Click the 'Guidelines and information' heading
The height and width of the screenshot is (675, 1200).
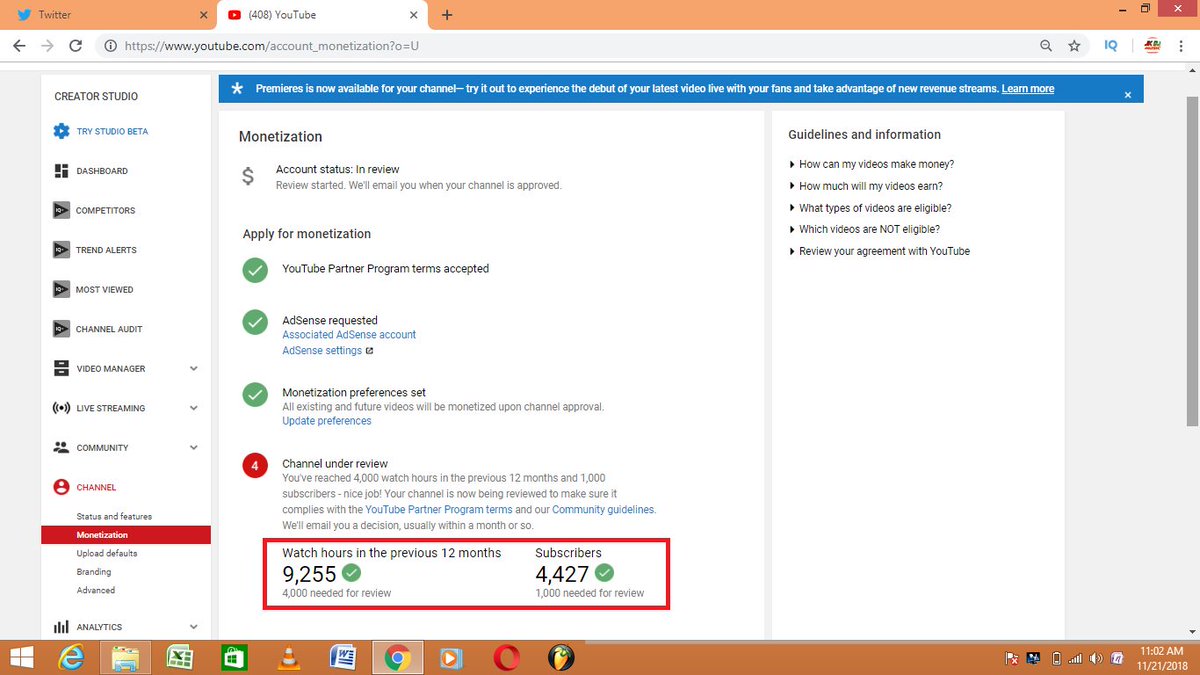864,135
